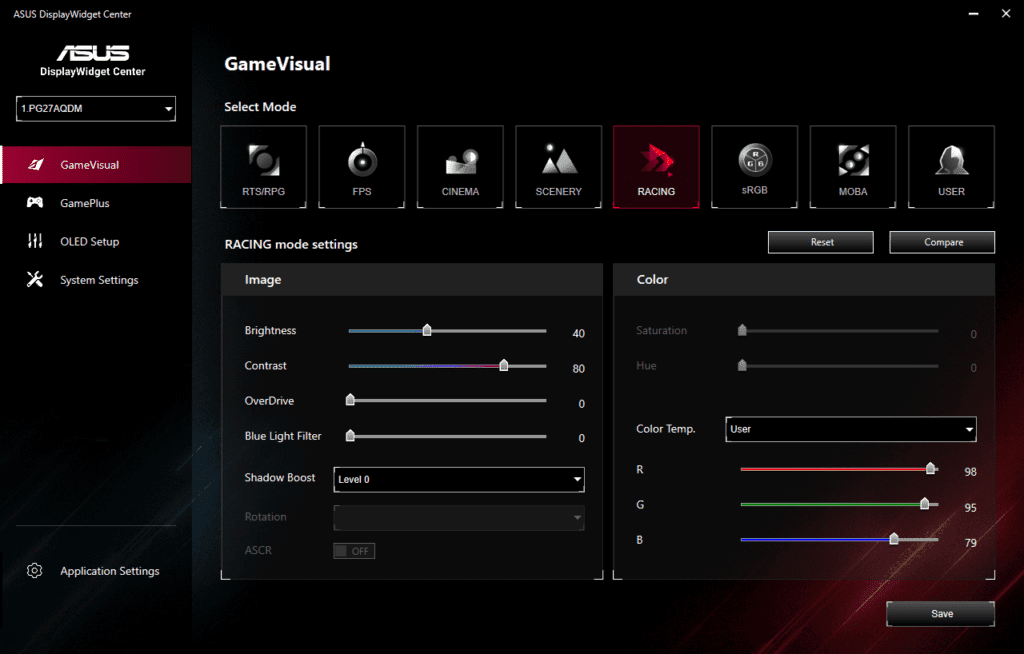Select the FPS mode icon
This screenshot has width=1024, height=654.
(361, 166)
